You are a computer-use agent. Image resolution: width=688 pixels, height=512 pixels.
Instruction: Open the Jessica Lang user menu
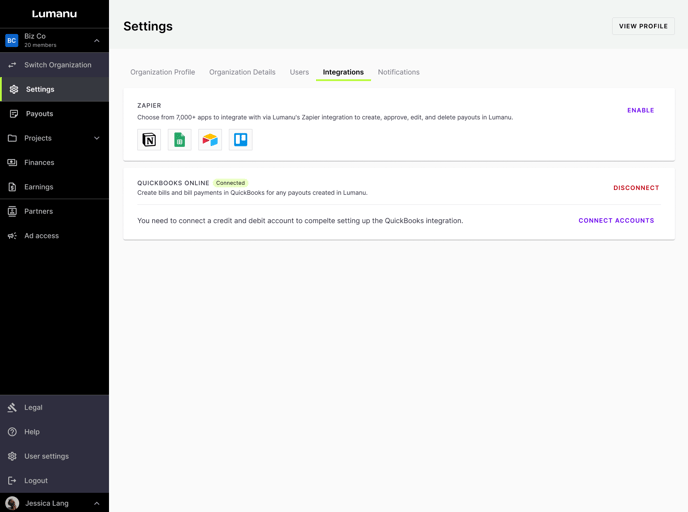(x=97, y=503)
